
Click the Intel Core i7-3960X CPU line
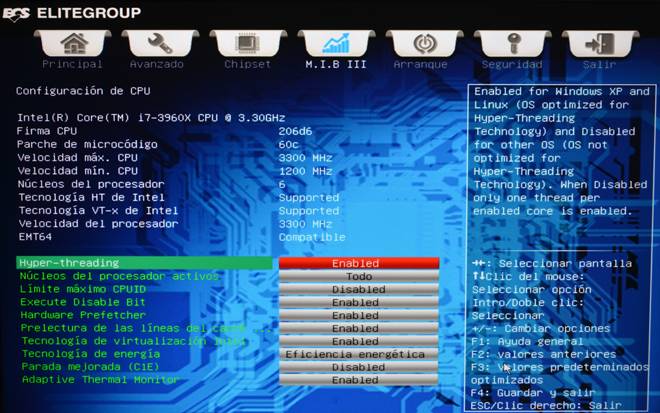[x=151, y=118]
